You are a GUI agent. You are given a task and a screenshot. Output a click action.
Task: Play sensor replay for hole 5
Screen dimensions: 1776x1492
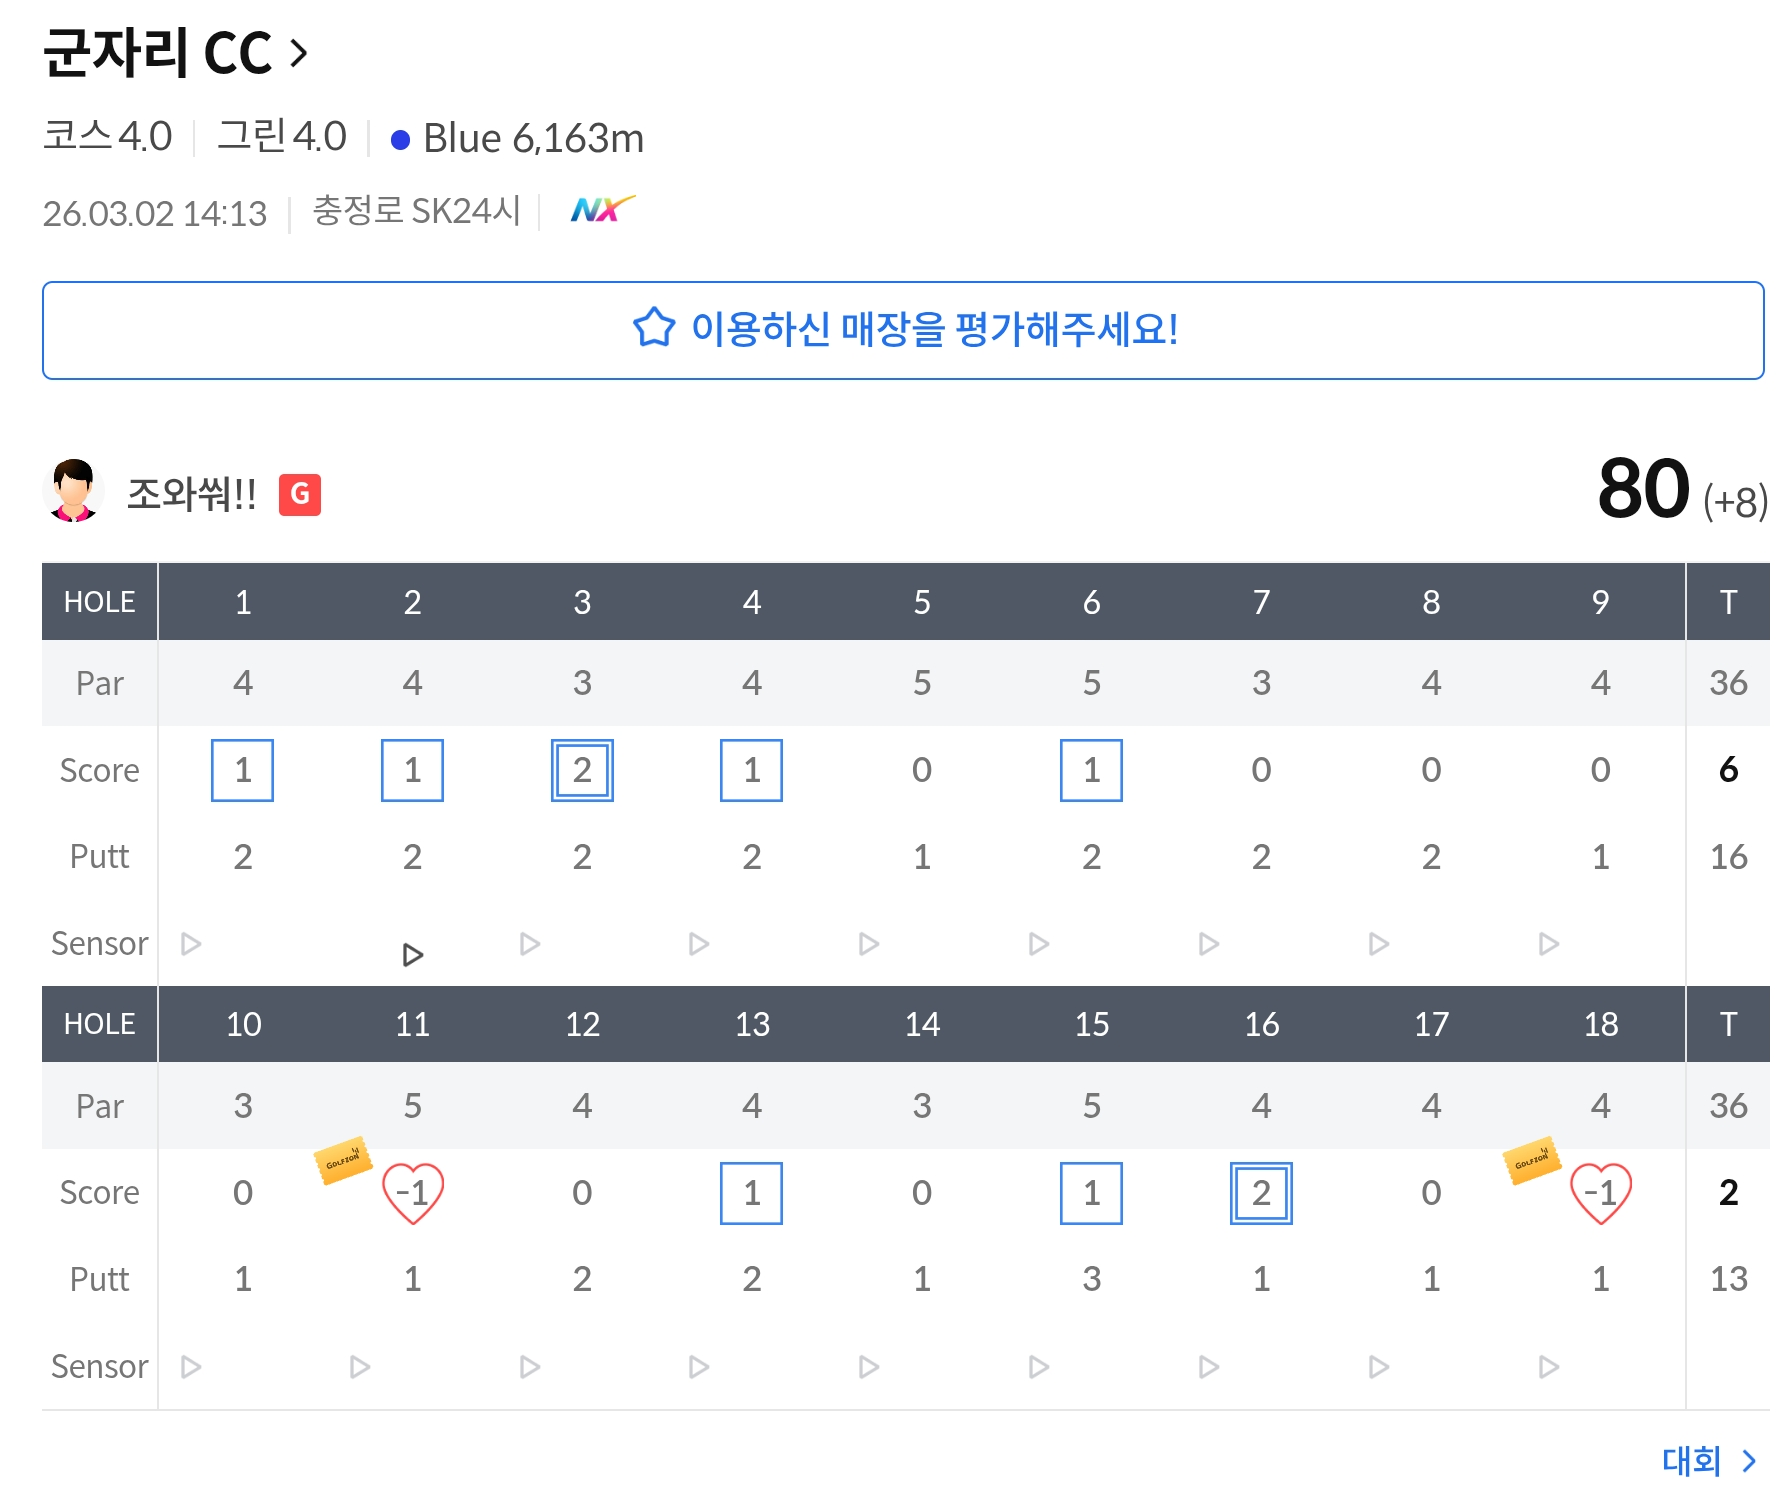click(x=869, y=944)
